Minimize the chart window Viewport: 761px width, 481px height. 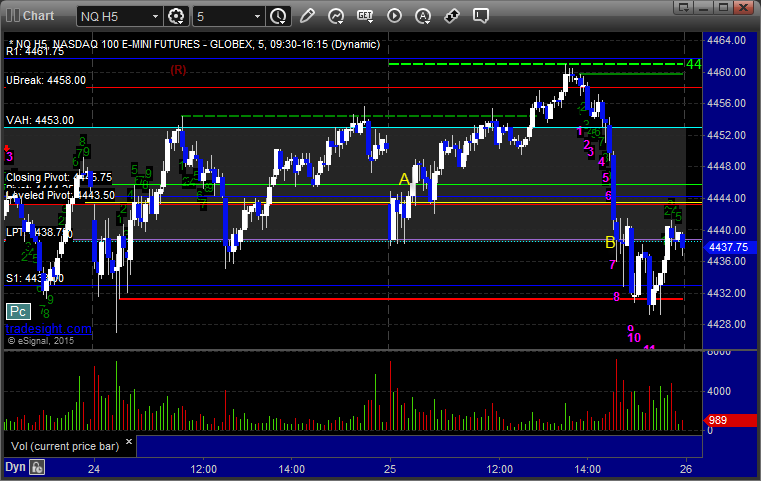(x=704, y=7)
